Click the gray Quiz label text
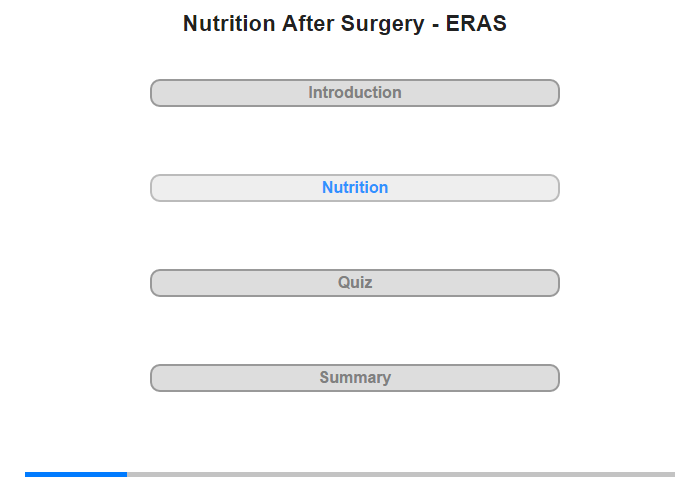700x480 pixels. pyautogui.click(x=355, y=283)
